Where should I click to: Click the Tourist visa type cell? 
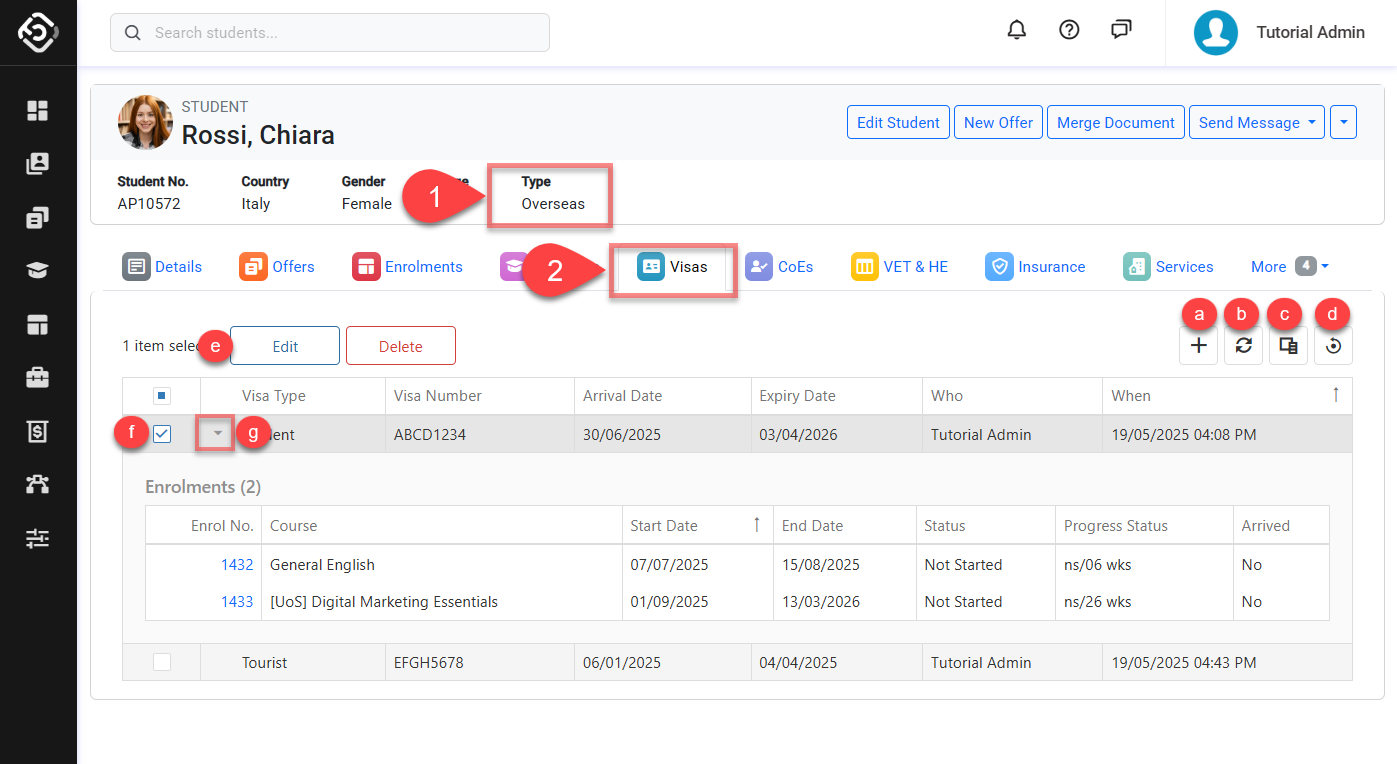pos(293,662)
